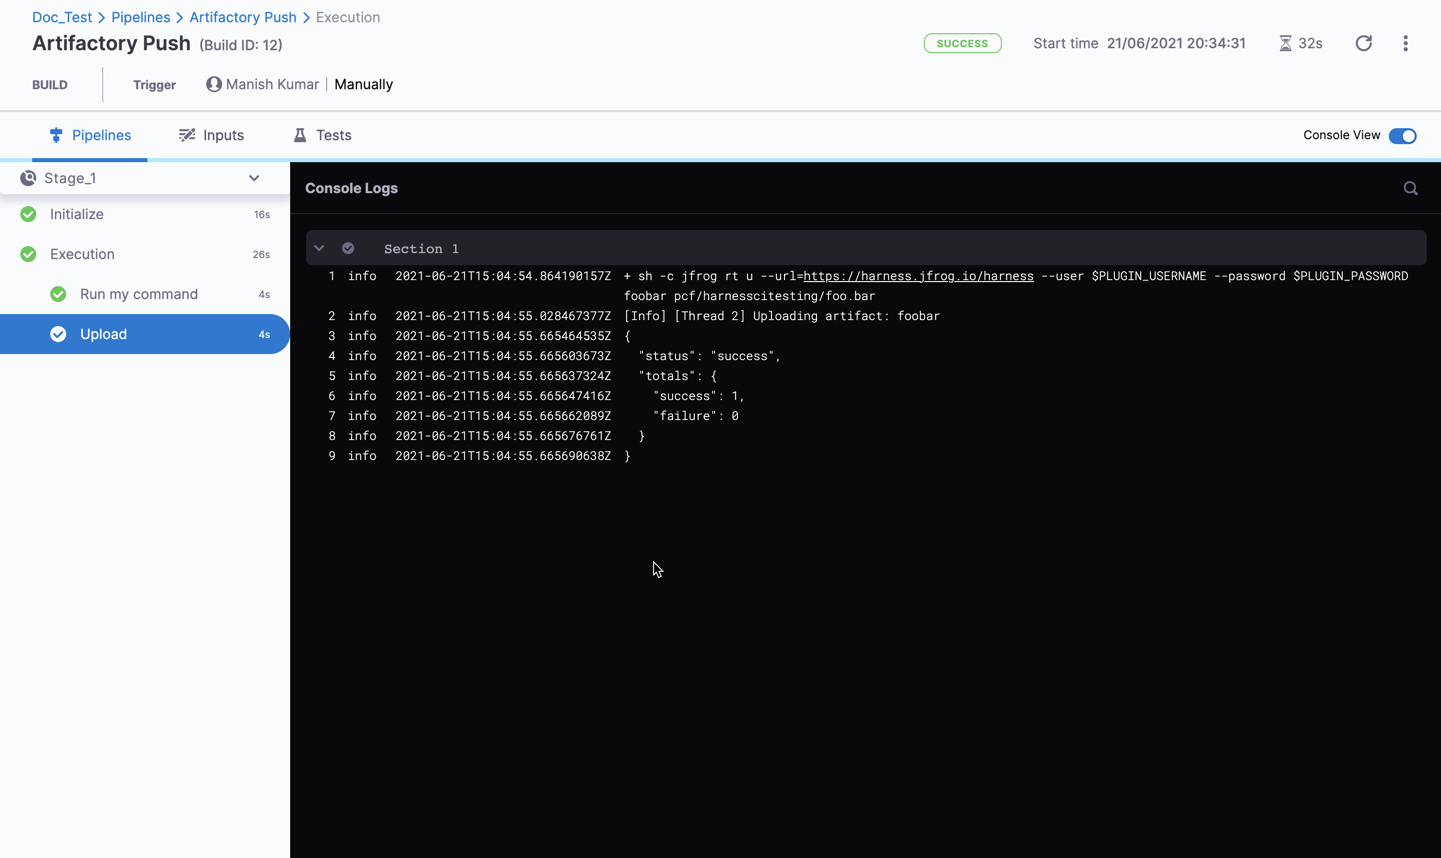The width and height of the screenshot is (1441, 858).
Task: Click the green check beside Initialize
Action: click(x=28, y=214)
